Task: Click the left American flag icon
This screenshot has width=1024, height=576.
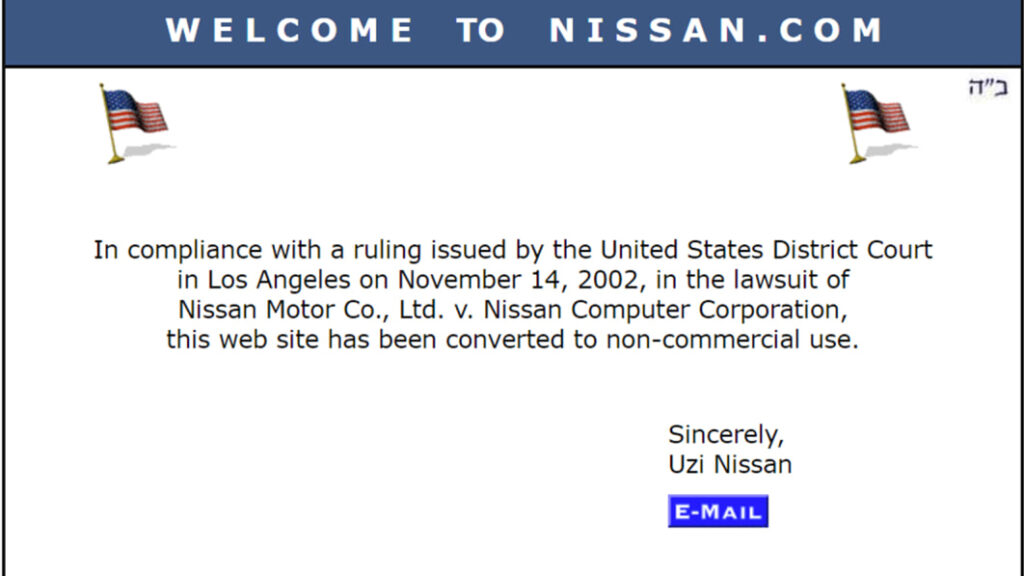Action: (x=134, y=122)
